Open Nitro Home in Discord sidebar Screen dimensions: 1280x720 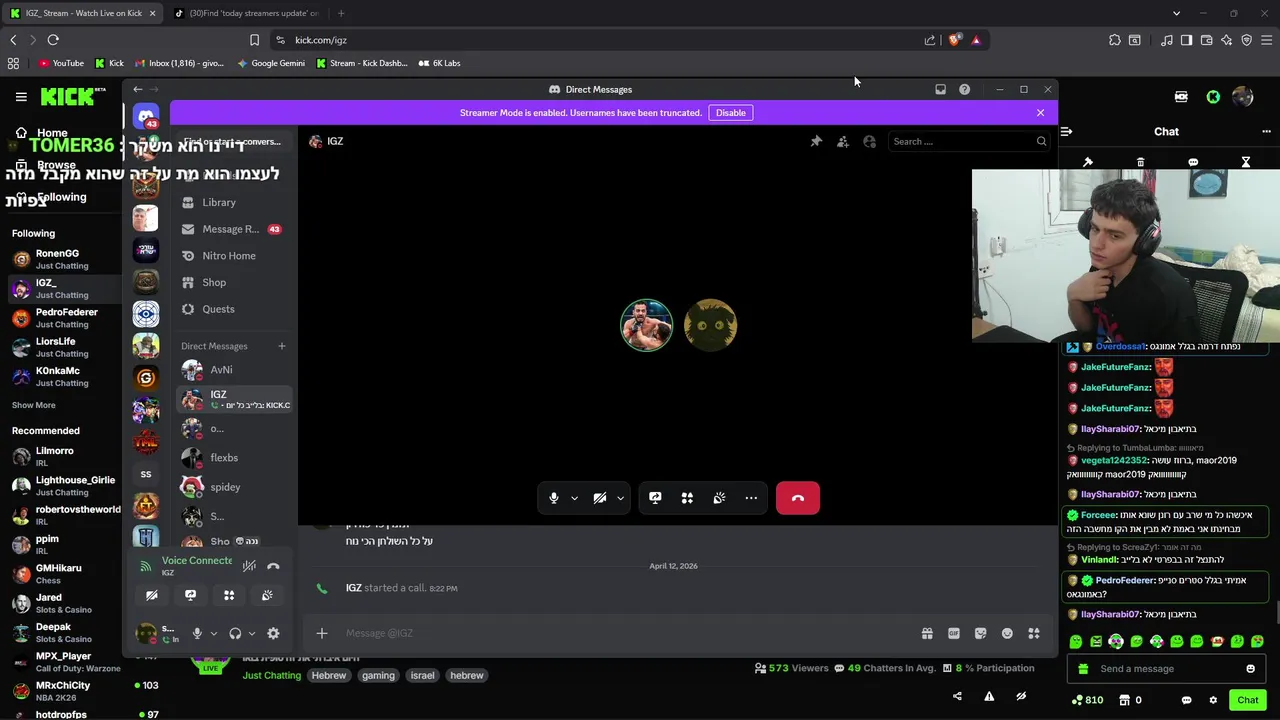[234, 256]
